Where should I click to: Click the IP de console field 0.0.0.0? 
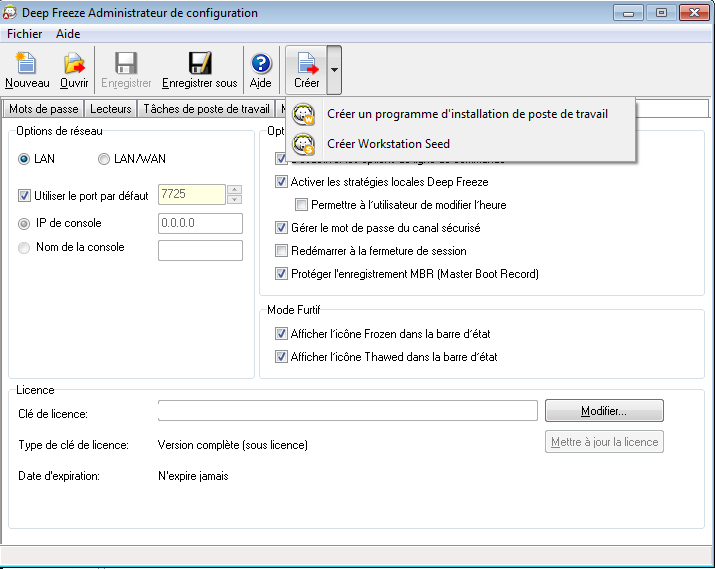(x=200, y=223)
